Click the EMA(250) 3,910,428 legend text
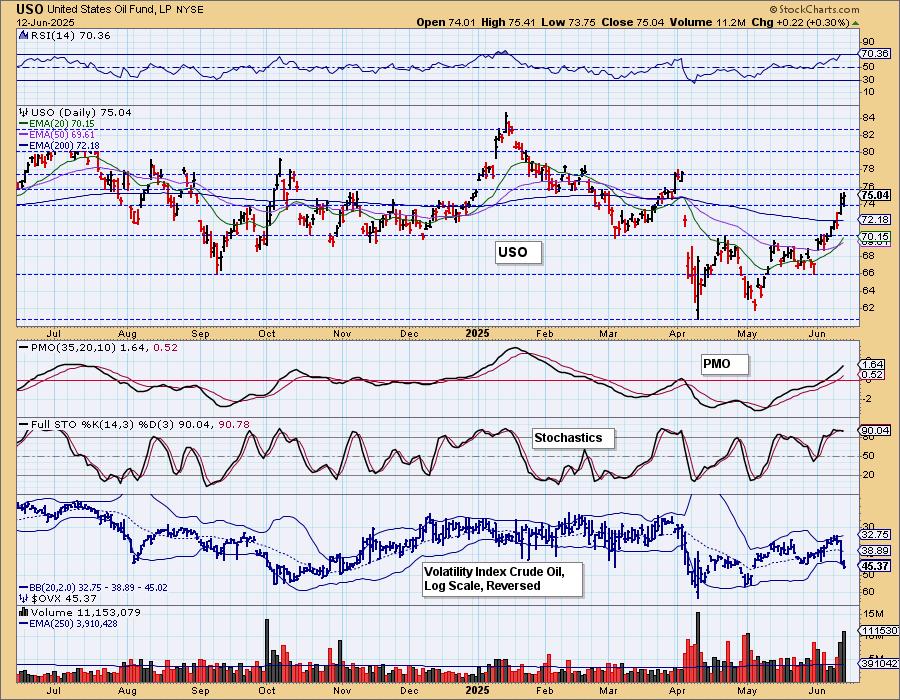Screen dimensions: 900x700 click(73, 623)
